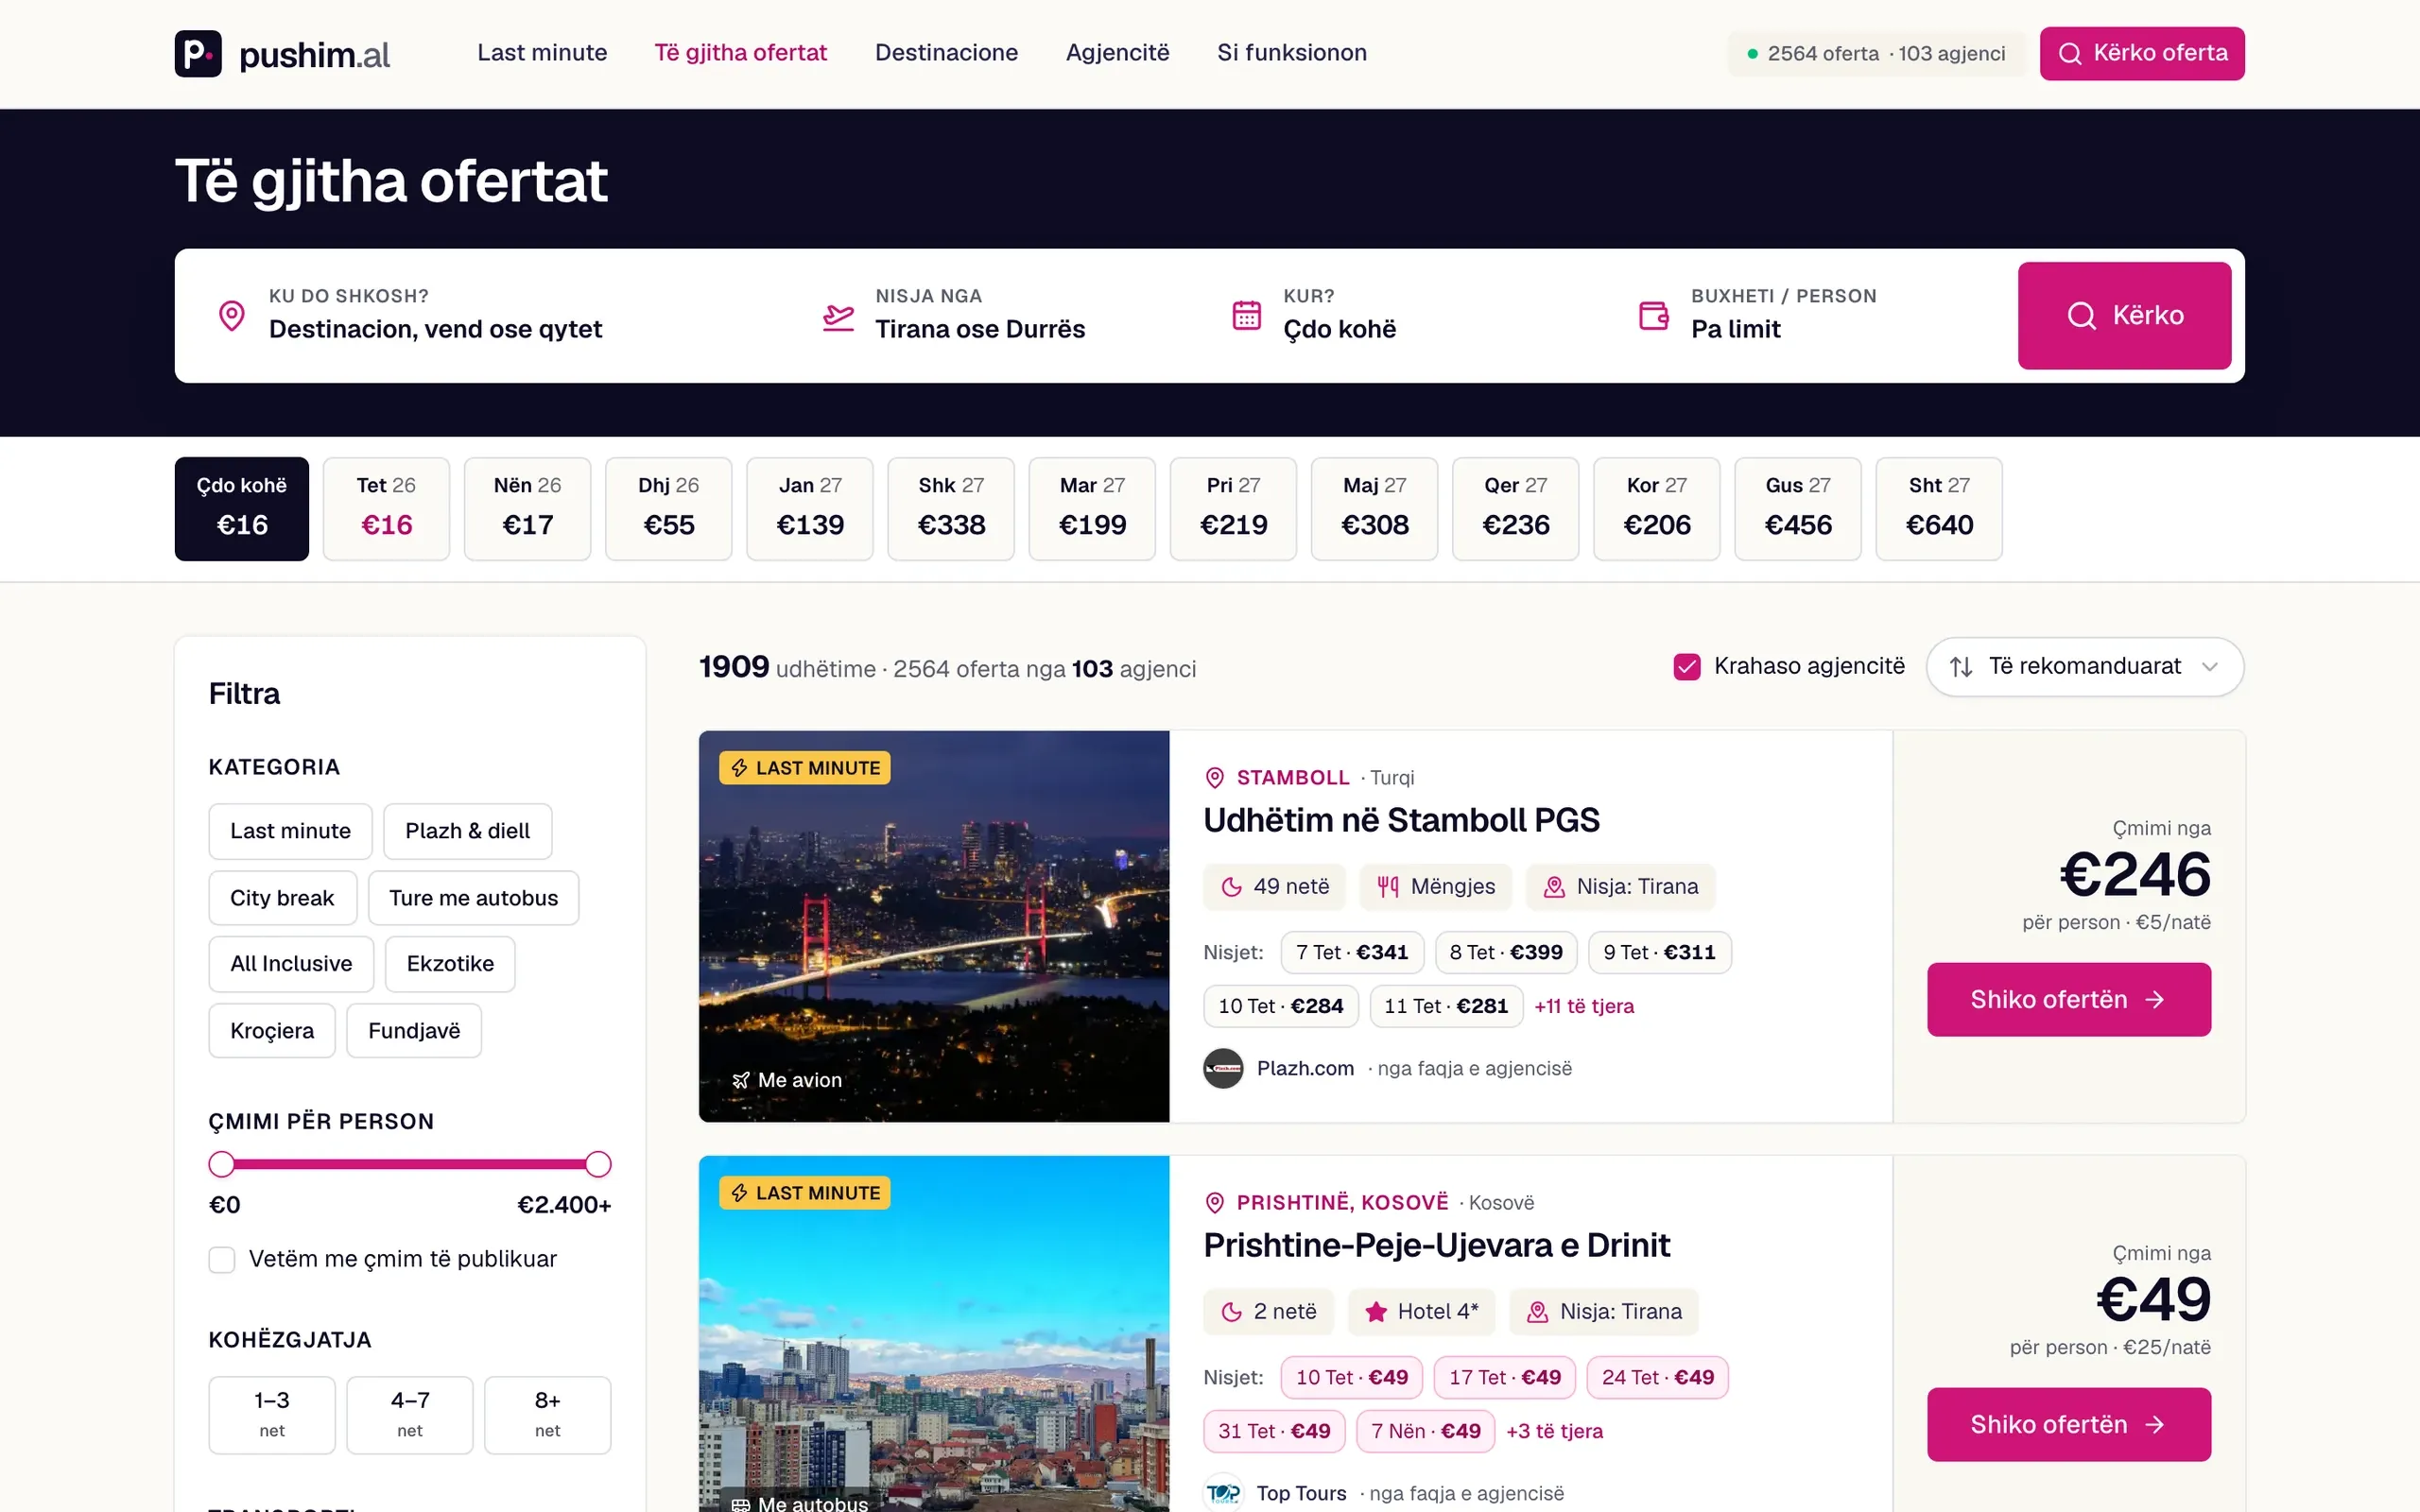Image resolution: width=2420 pixels, height=1512 pixels.
Task: Open Last minute in the top navigation
Action: 542,53
